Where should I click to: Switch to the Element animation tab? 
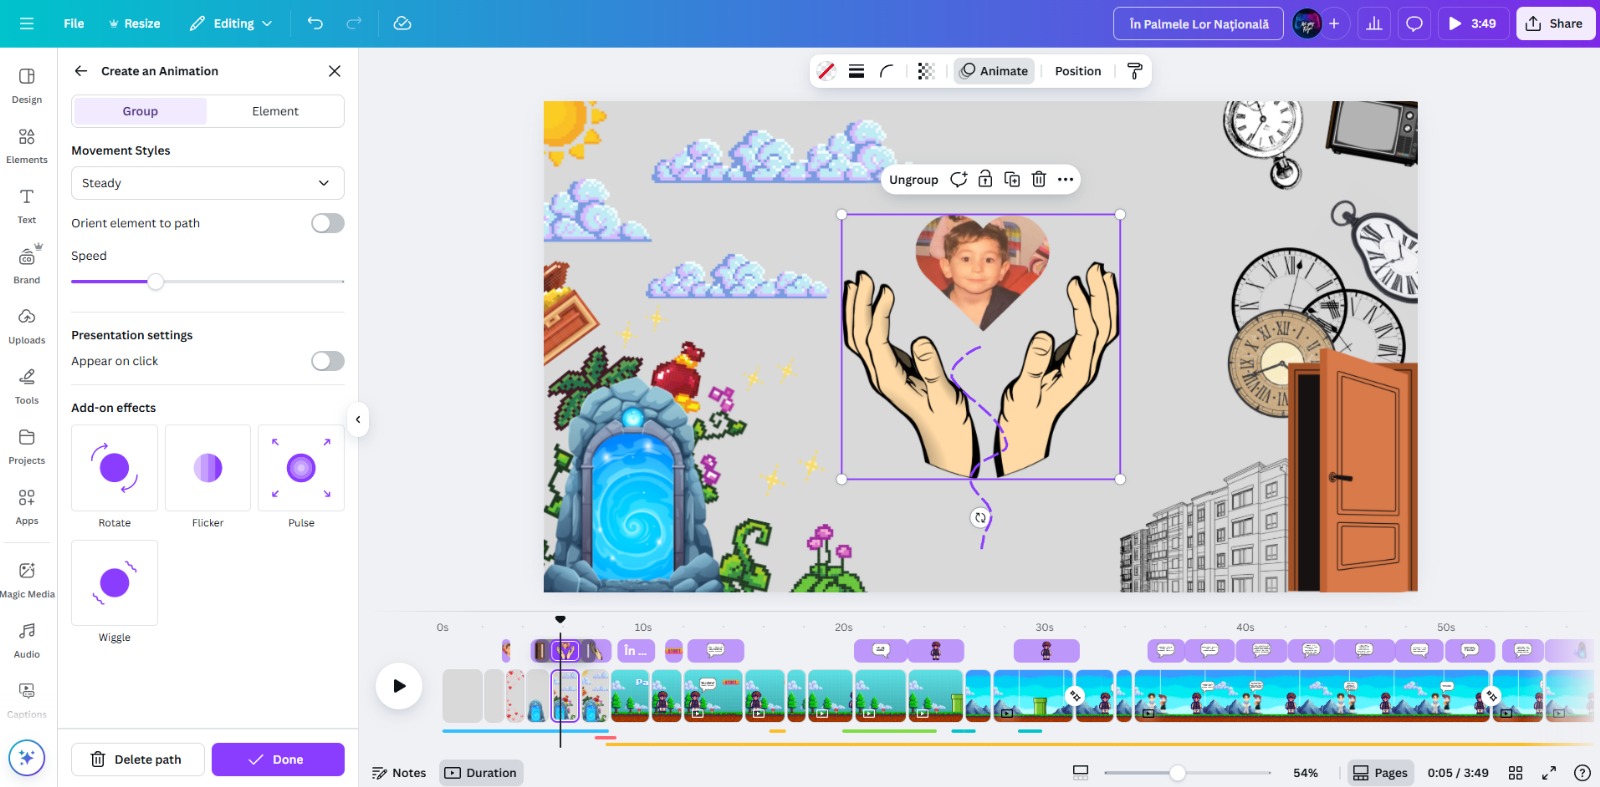275,111
